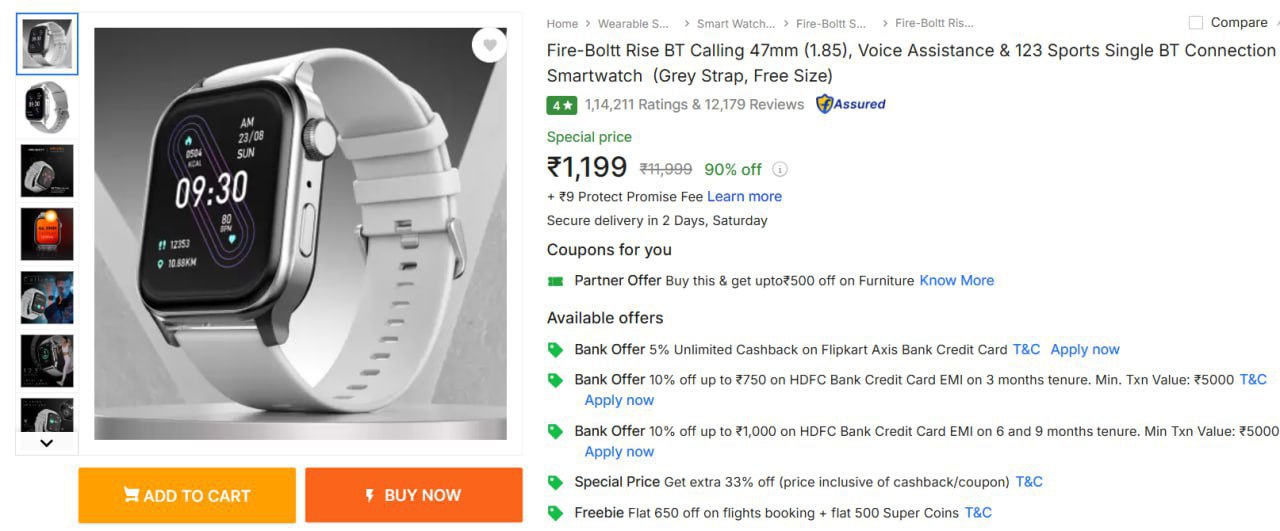Select the second watch thumbnail image
This screenshot has height=531, width=1280.
[x=47, y=108]
